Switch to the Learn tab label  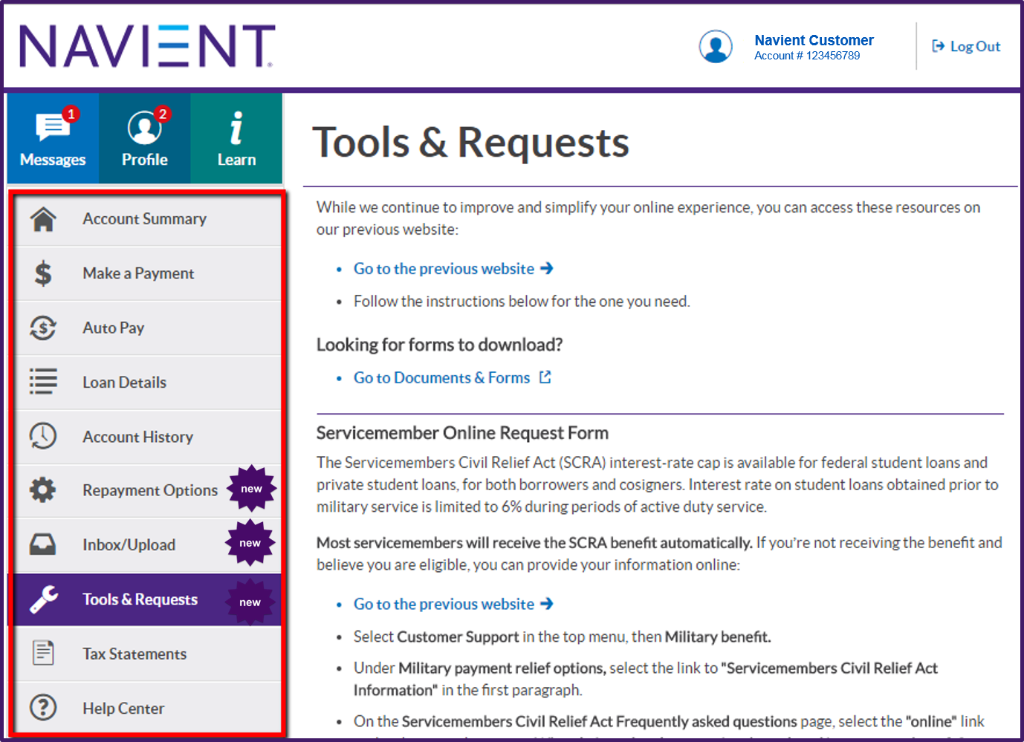236,159
